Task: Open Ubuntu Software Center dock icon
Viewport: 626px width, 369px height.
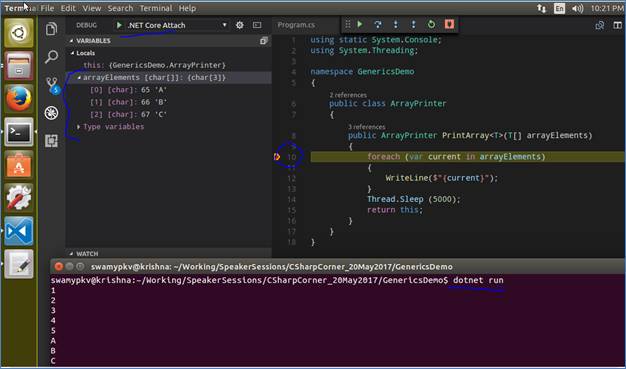Action: click(x=18, y=165)
